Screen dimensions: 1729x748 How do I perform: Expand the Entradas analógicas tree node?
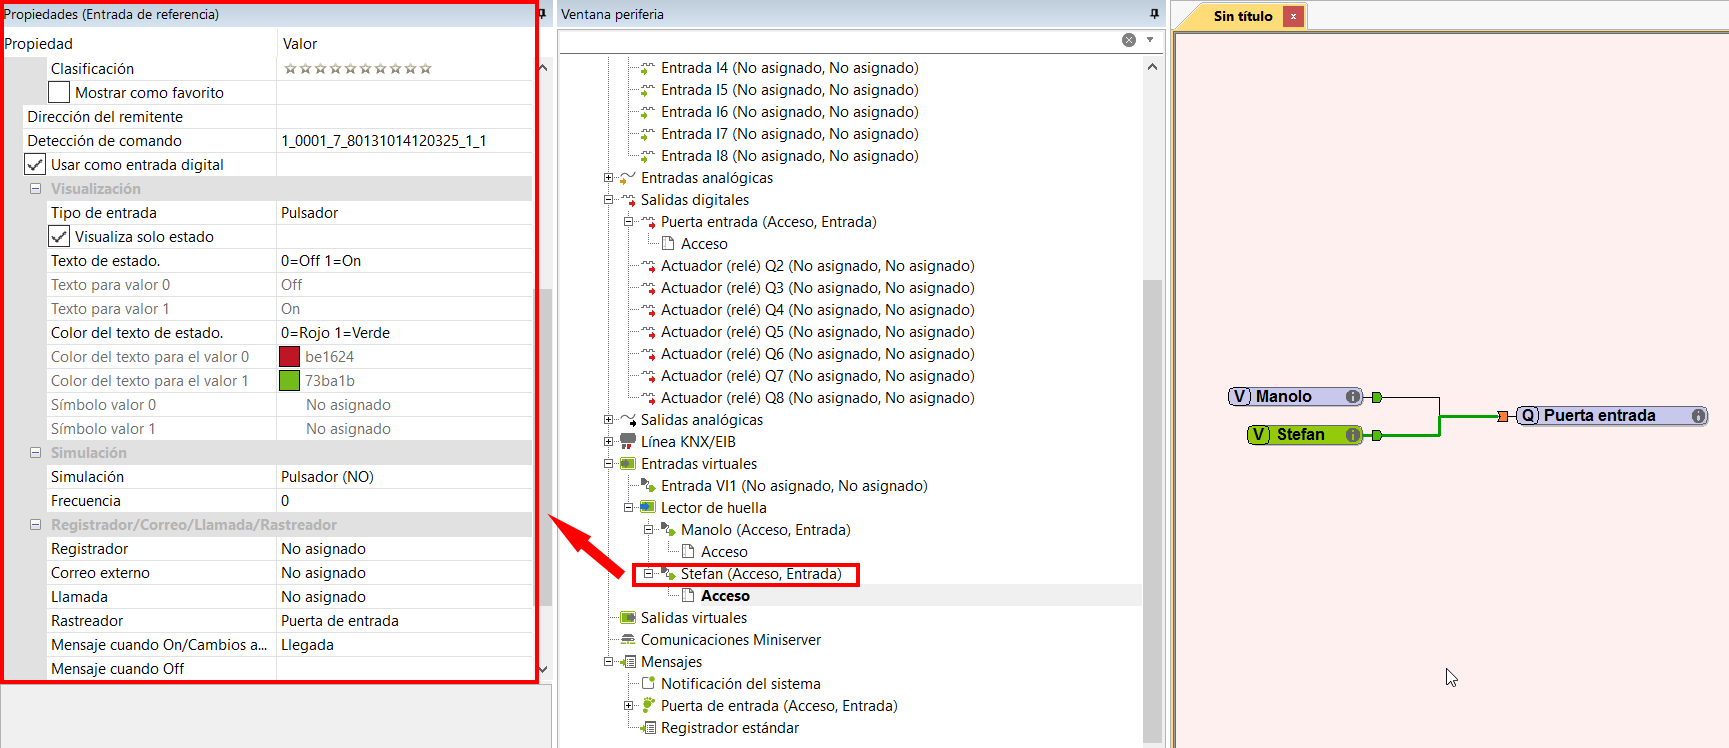click(608, 178)
